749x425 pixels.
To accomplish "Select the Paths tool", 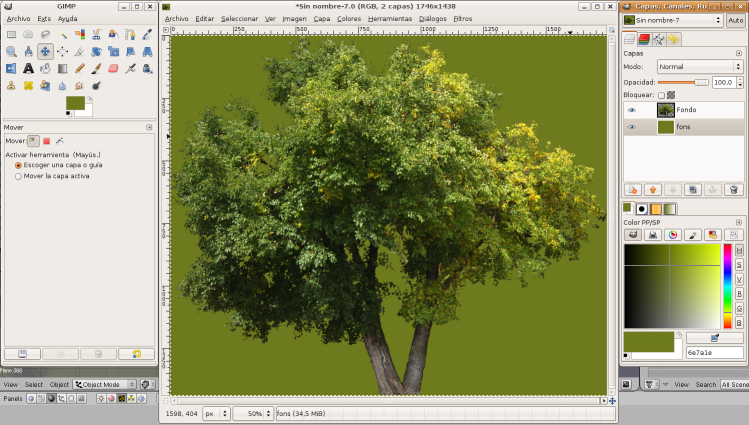I will coord(130,34).
